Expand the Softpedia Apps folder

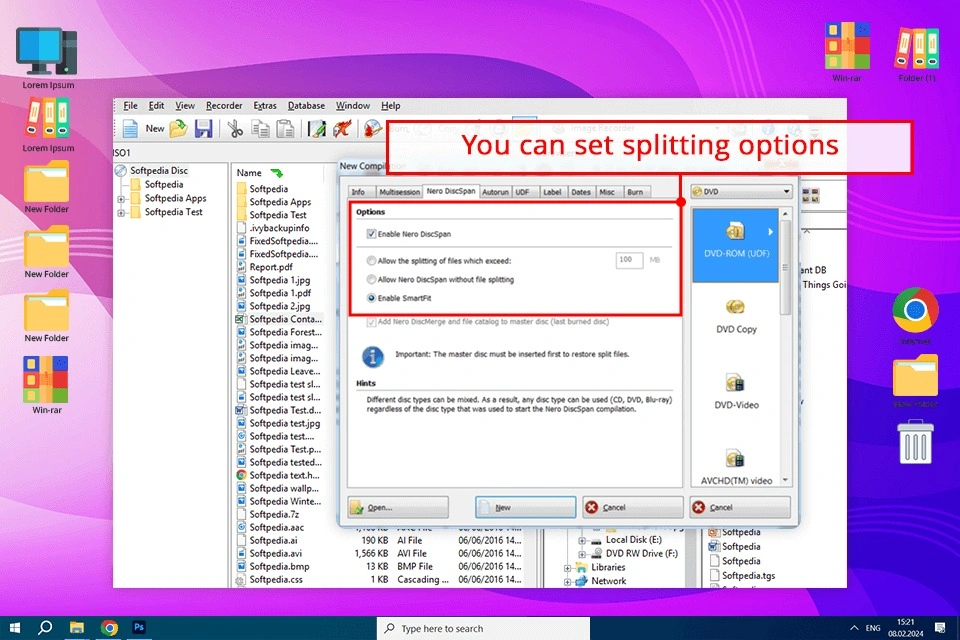click(x=120, y=198)
